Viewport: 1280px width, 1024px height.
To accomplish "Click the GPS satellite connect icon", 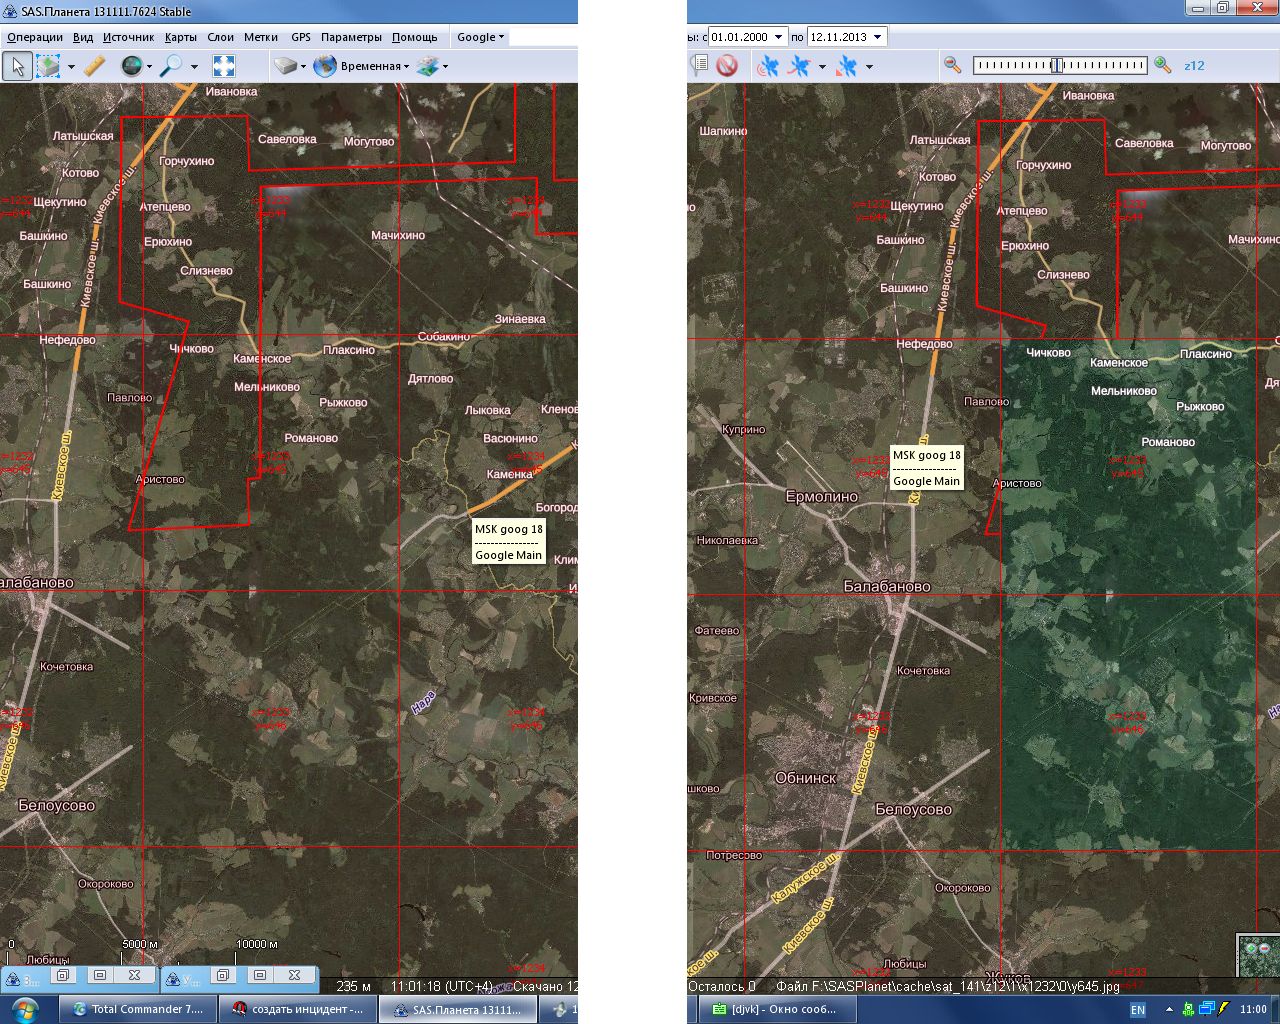I will coord(768,66).
